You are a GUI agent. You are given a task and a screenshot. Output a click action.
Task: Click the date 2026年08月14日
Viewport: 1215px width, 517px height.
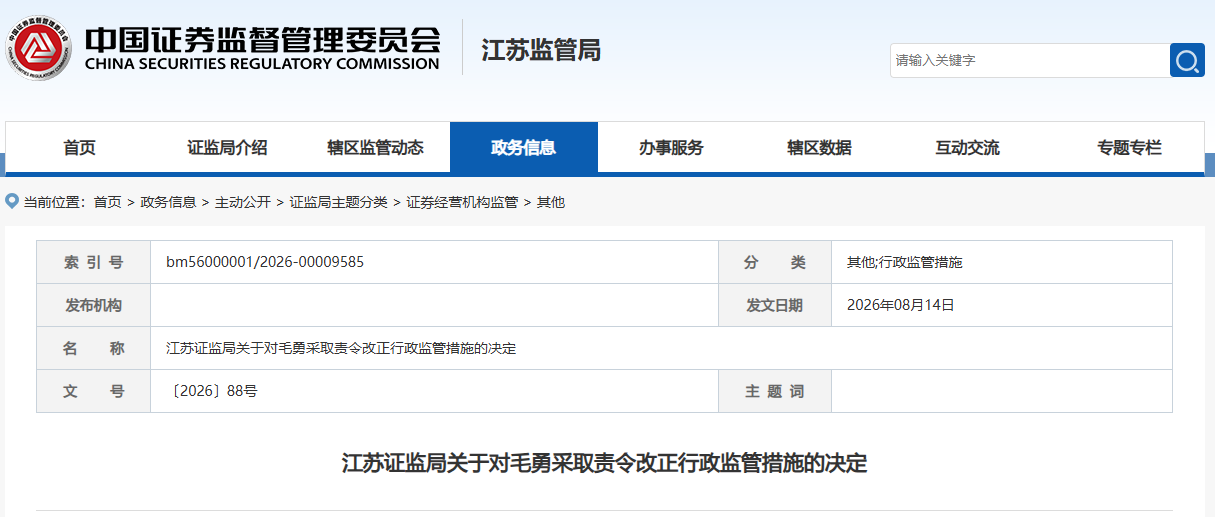pyautogui.click(x=901, y=305)
